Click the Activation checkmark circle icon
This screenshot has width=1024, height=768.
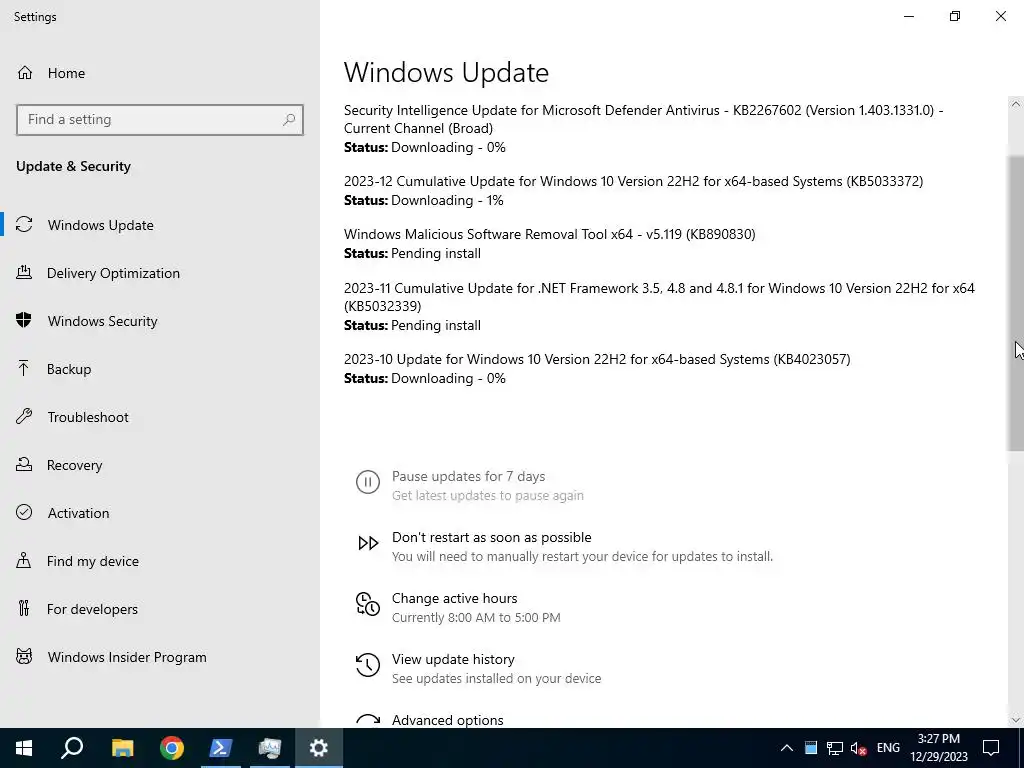[x=24, y=512]
